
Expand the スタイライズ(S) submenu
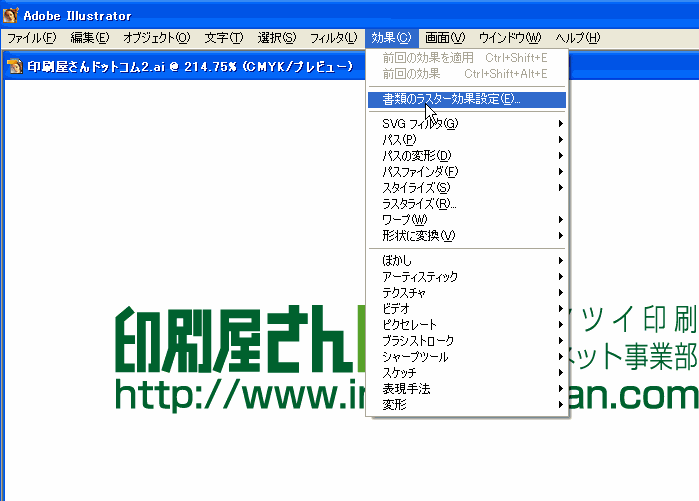(x=416, y=188)
